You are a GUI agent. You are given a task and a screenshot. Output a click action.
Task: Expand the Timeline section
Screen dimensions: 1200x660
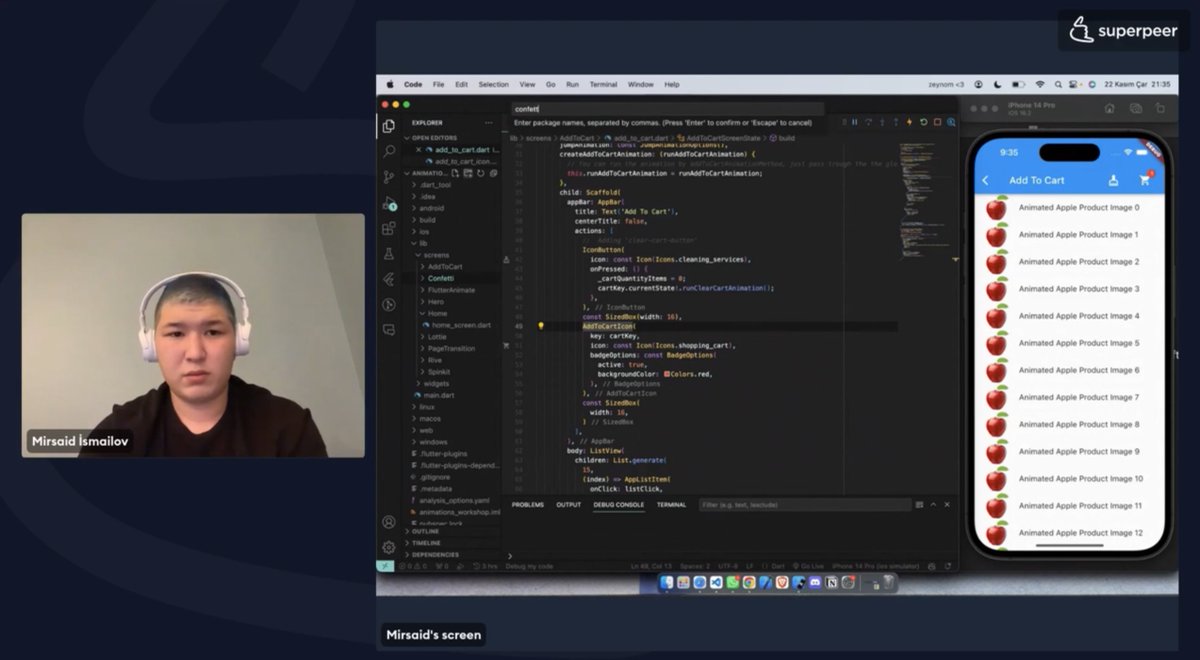[x=426, y=543]
